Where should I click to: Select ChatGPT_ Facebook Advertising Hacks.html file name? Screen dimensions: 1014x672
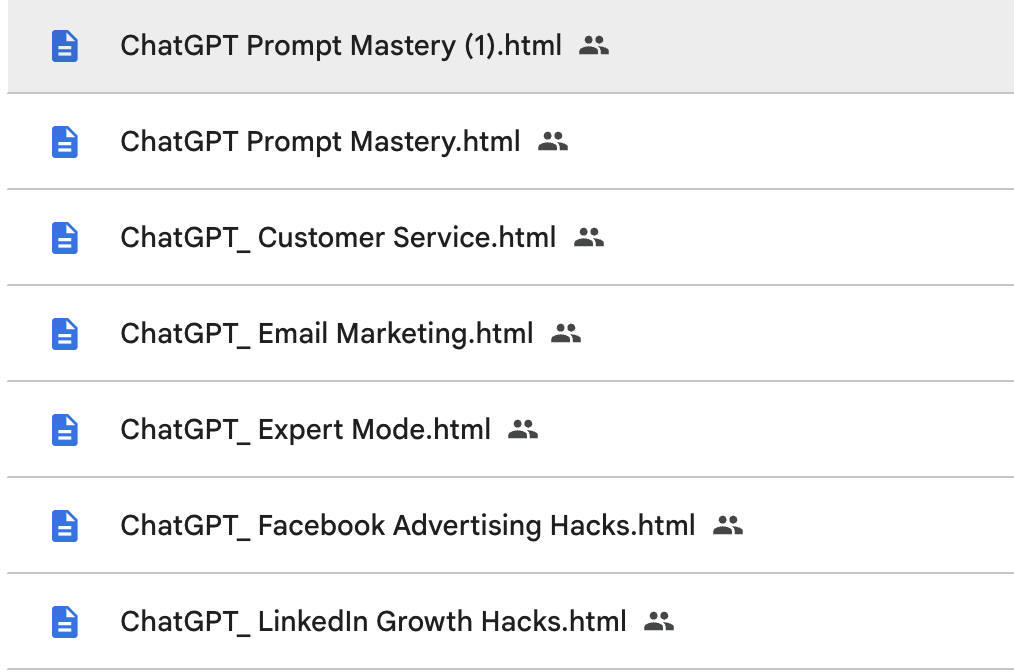point(408,526)
